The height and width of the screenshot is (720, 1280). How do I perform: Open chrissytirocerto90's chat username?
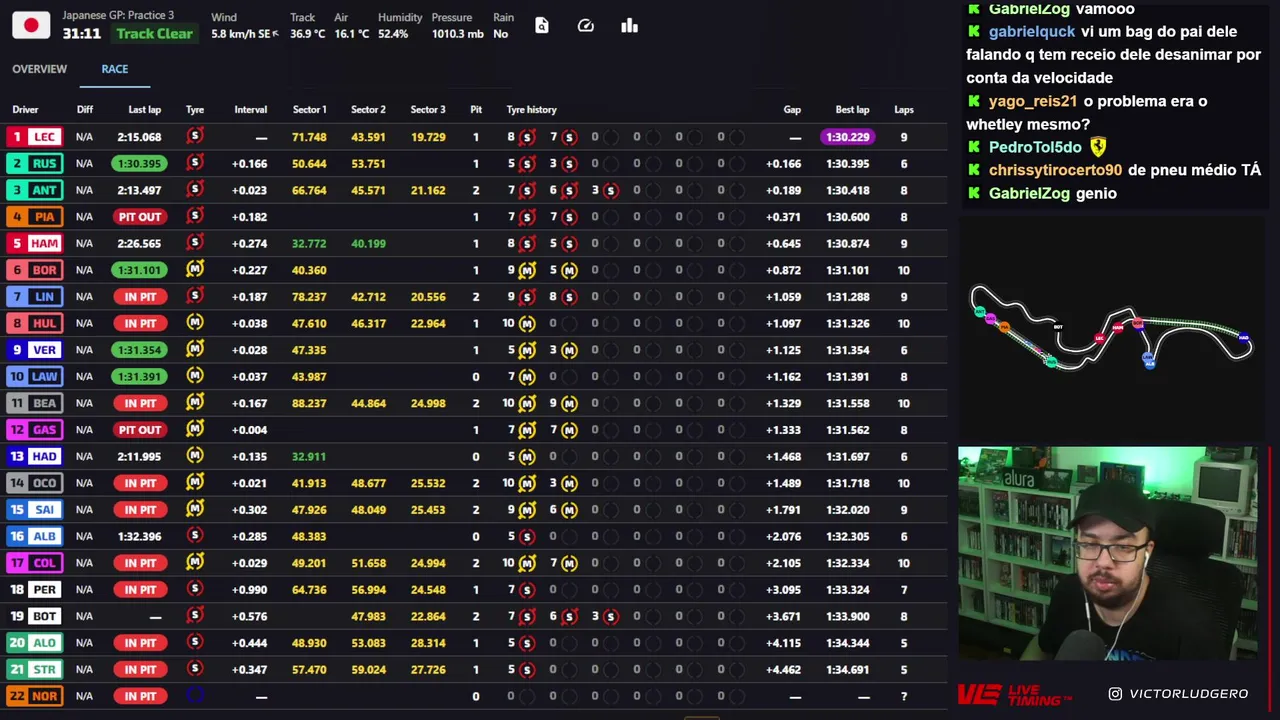point(1055,170)
